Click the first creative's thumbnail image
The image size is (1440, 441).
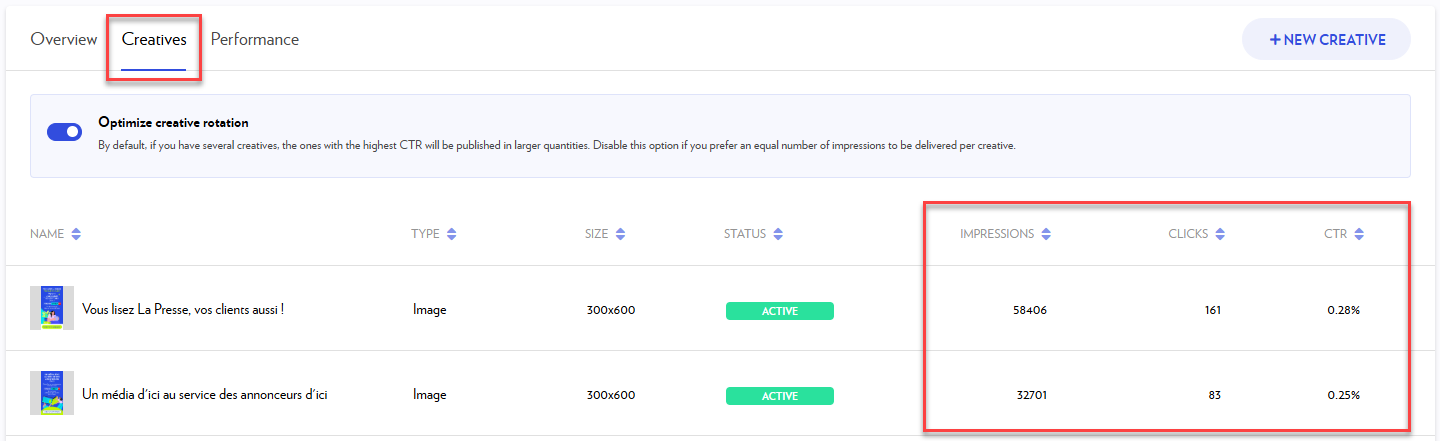tap(52, 309)
